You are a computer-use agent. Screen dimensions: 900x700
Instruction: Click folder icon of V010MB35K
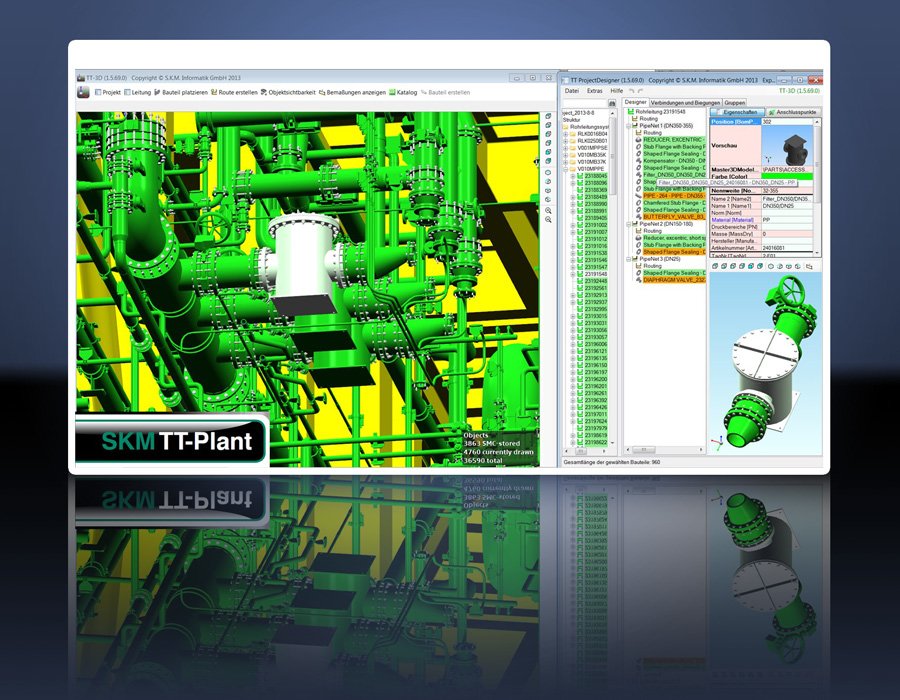coord(572,155)
